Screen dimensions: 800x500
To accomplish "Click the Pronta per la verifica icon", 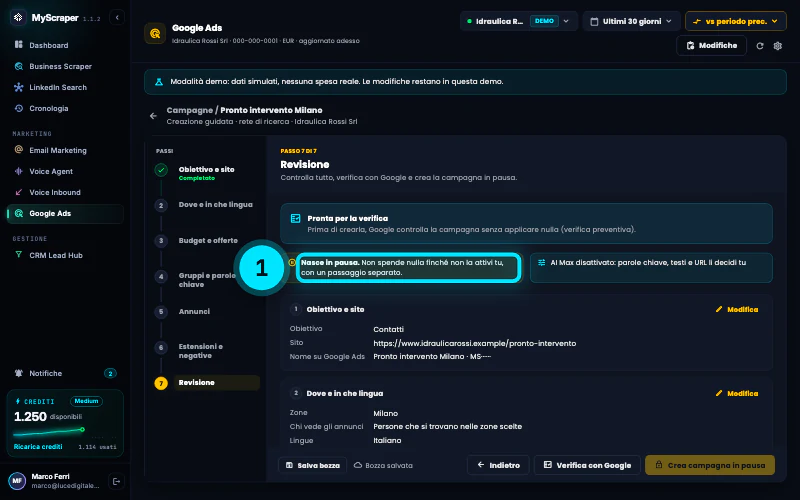I will tap(295, 218).
